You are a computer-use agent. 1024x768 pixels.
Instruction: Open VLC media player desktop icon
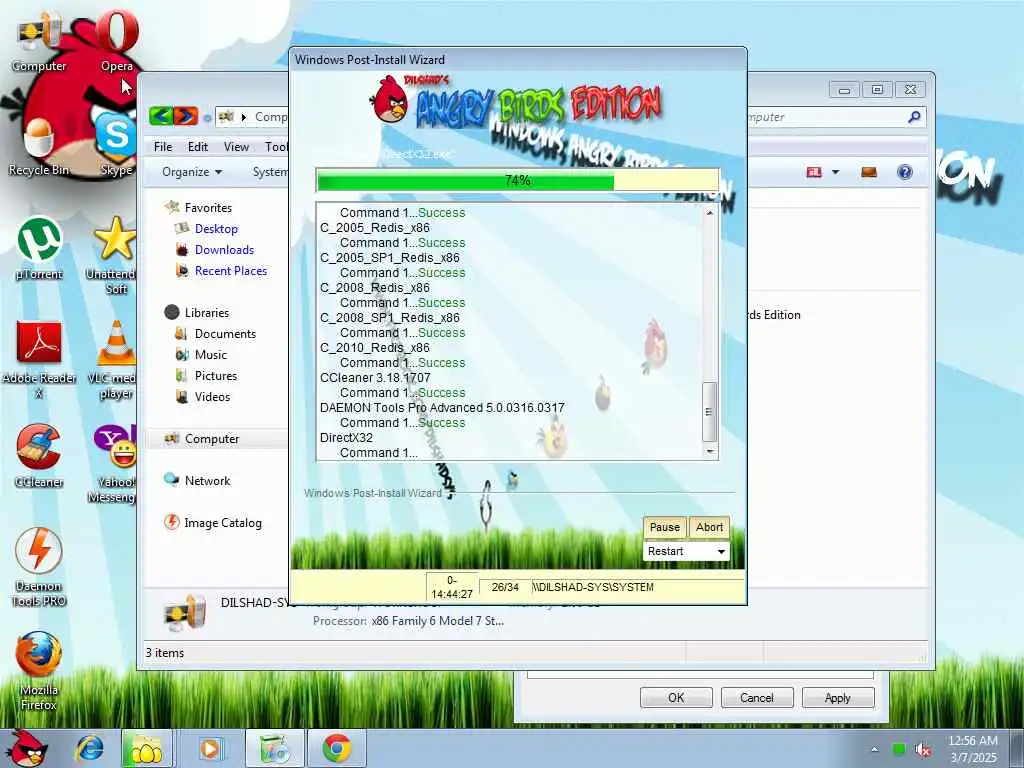coord(114,359)
